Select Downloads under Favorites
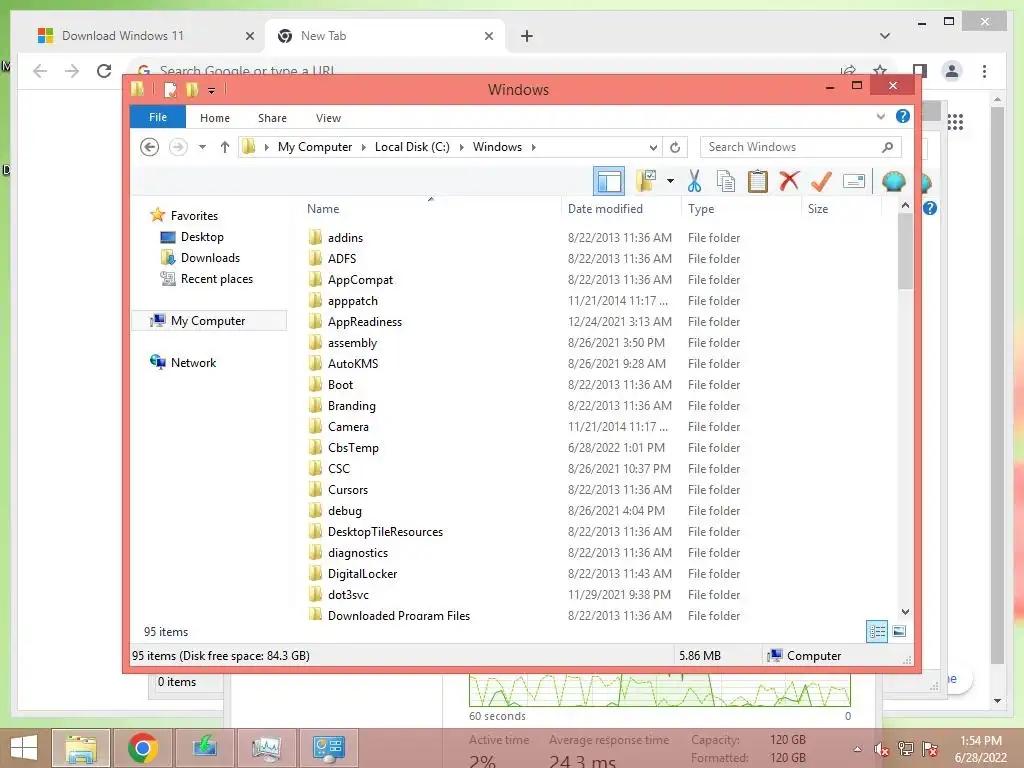The width and height of the screenshot is (1024, 768). click(210, 257)
